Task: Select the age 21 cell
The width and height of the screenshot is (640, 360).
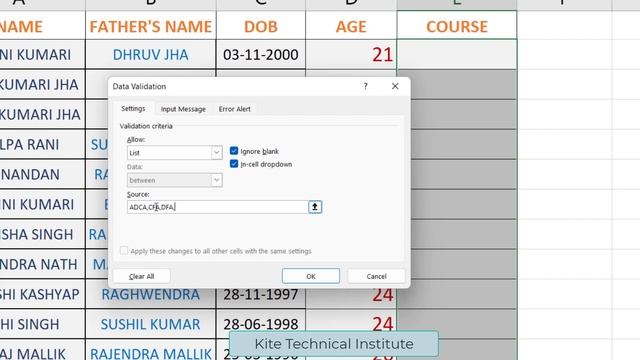Action: click(x=351, y=55)
